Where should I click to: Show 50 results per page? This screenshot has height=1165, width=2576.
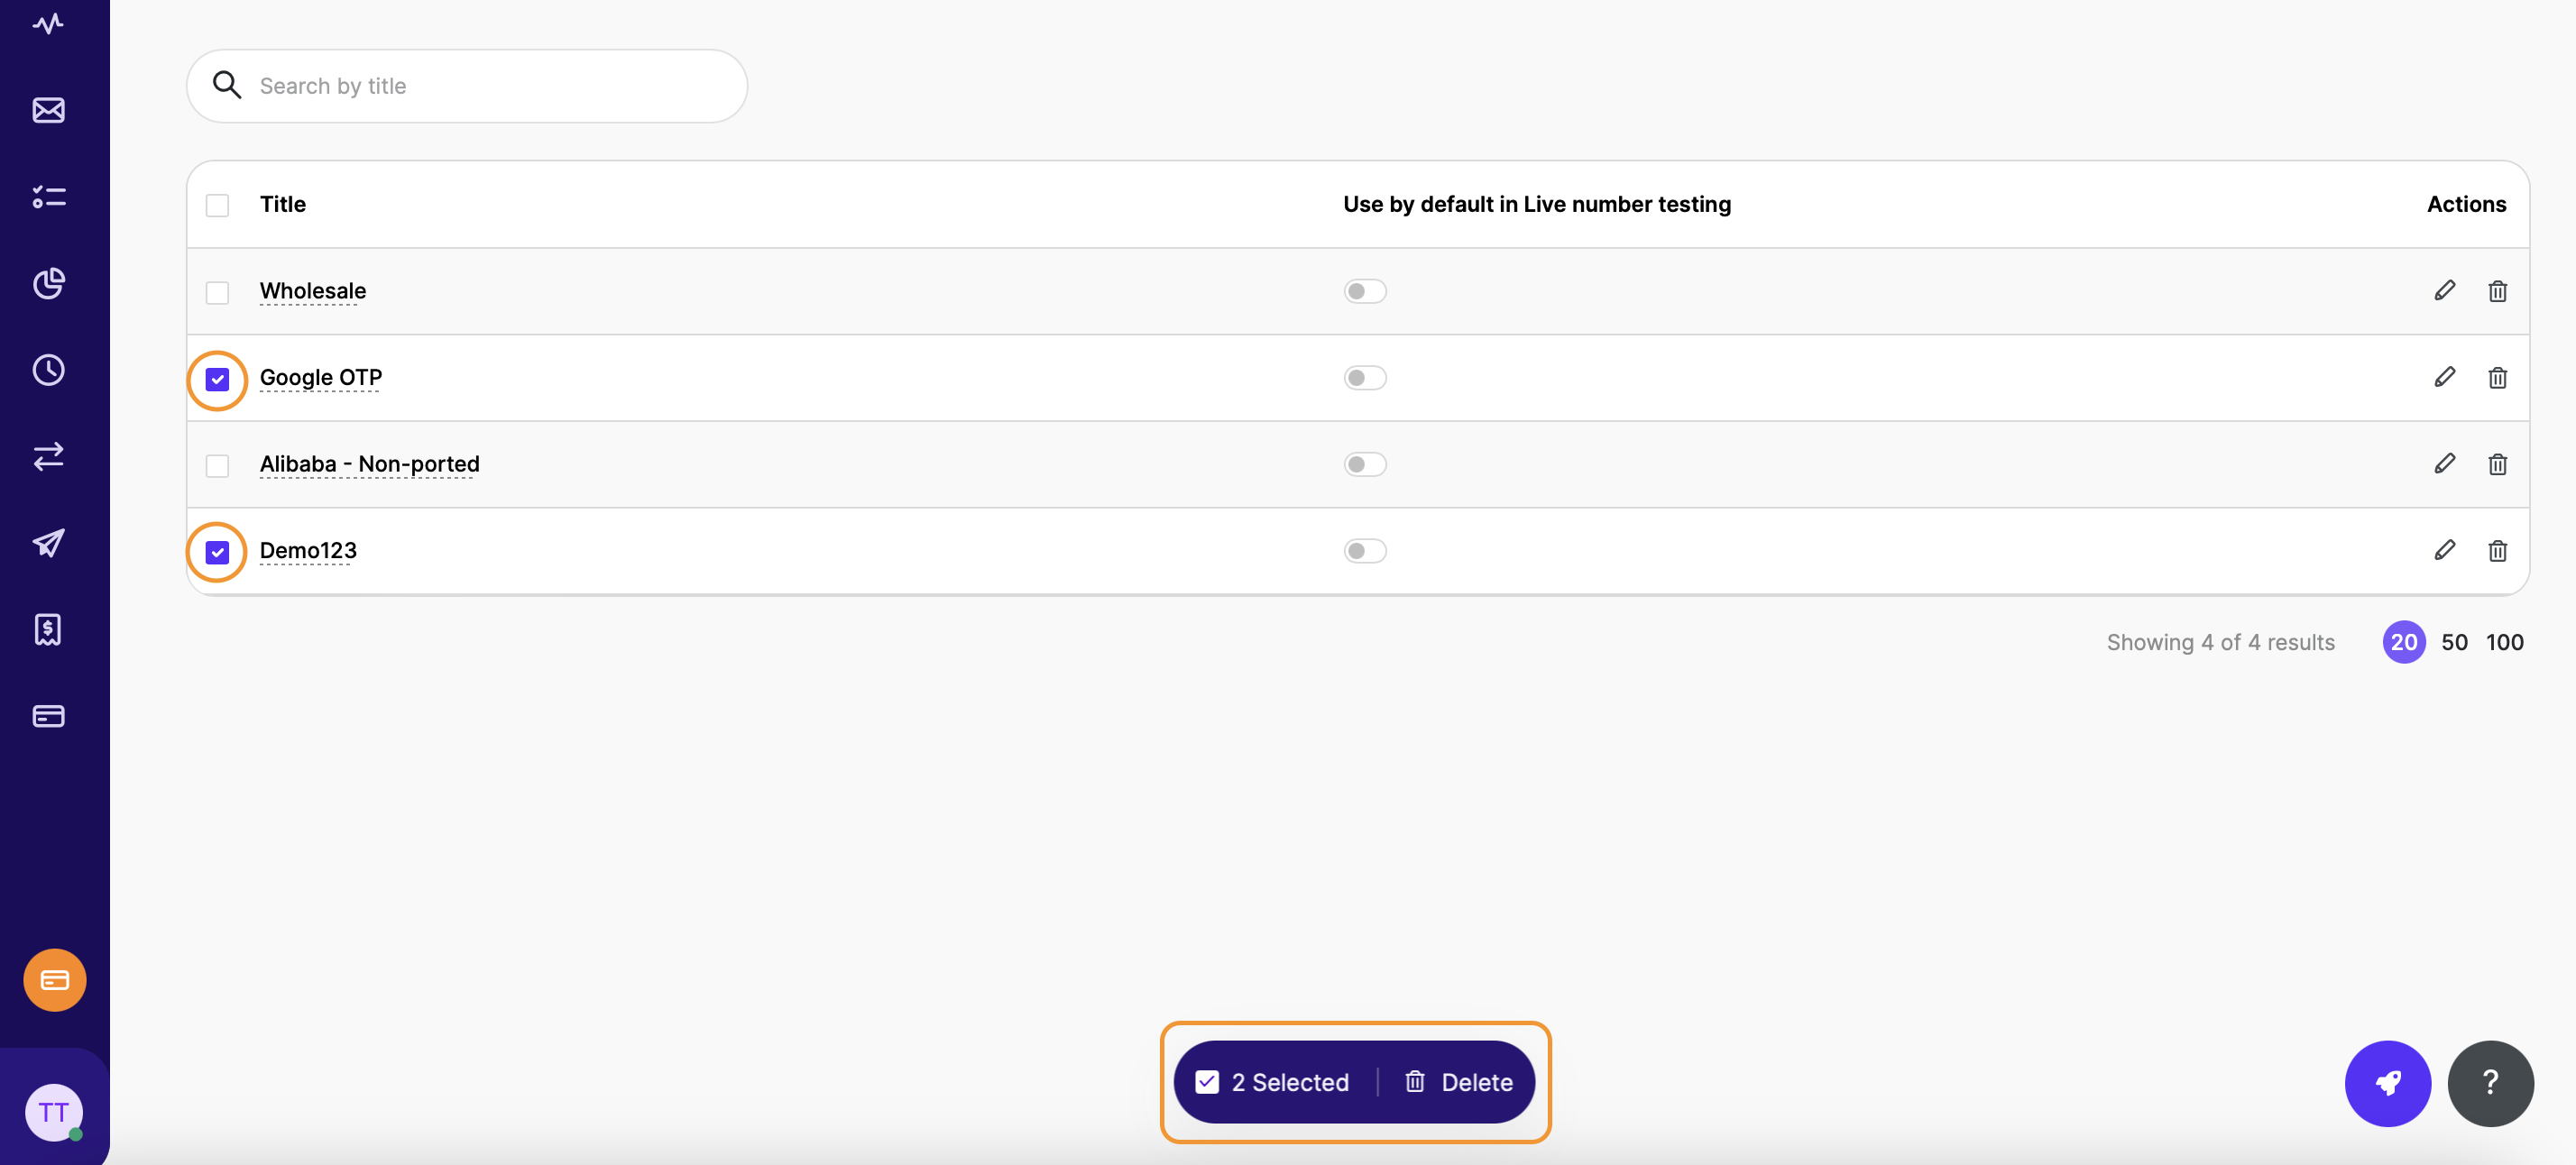[x=2454, y=642]
